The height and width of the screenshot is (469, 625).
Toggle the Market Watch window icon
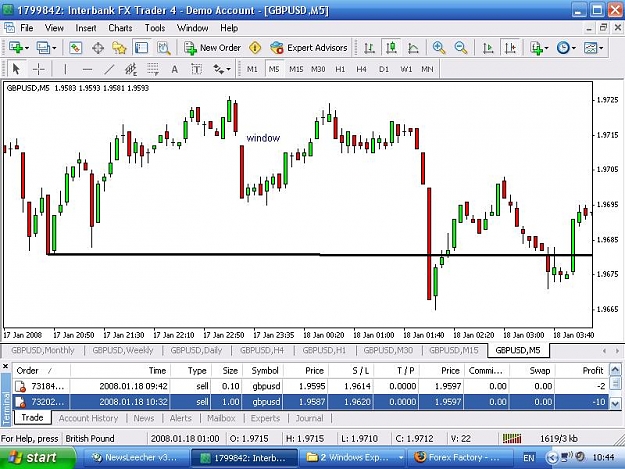pyautogui.click(x=75, y=48)
